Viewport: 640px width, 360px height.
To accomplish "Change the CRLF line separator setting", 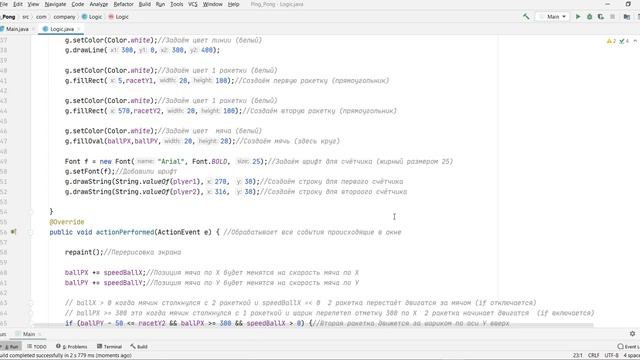I will [x=593, y=356].
